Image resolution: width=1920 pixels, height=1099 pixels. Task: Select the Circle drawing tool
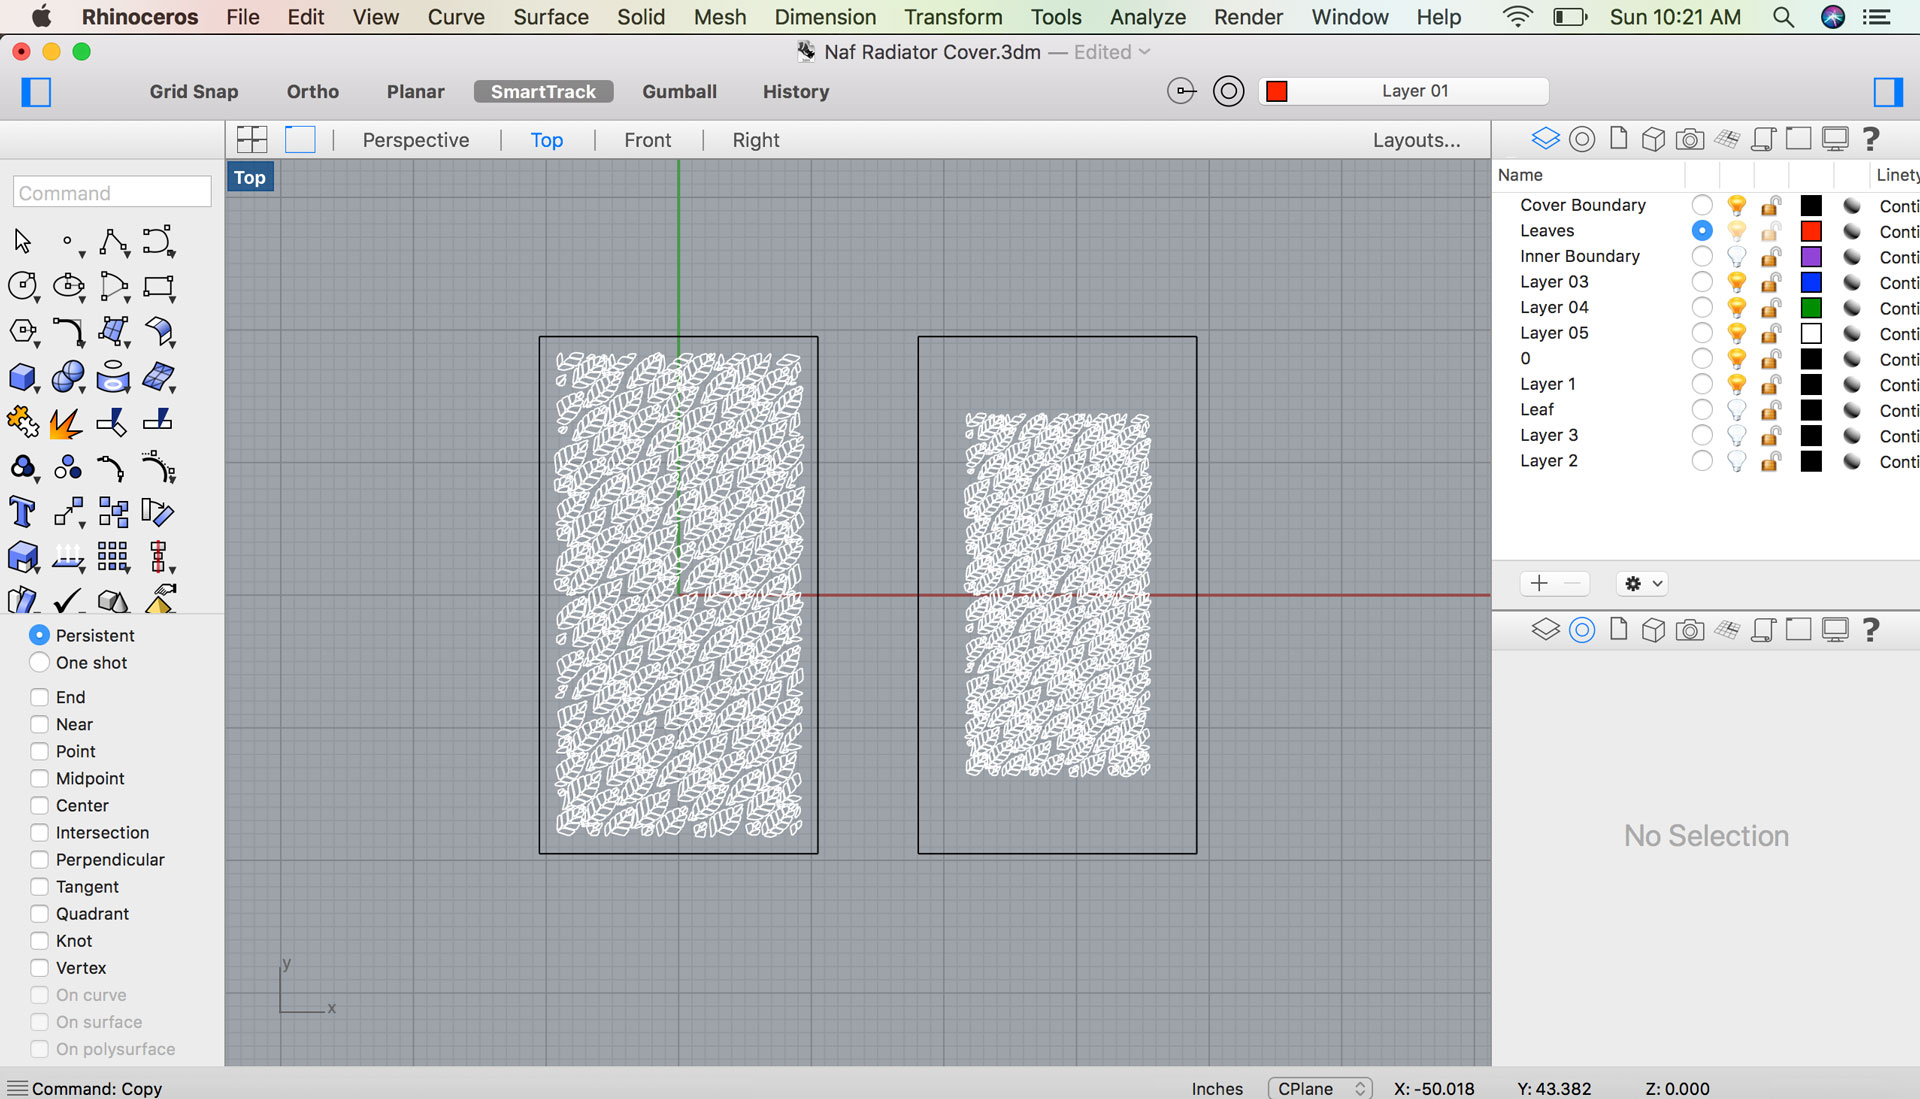[22, 286]
